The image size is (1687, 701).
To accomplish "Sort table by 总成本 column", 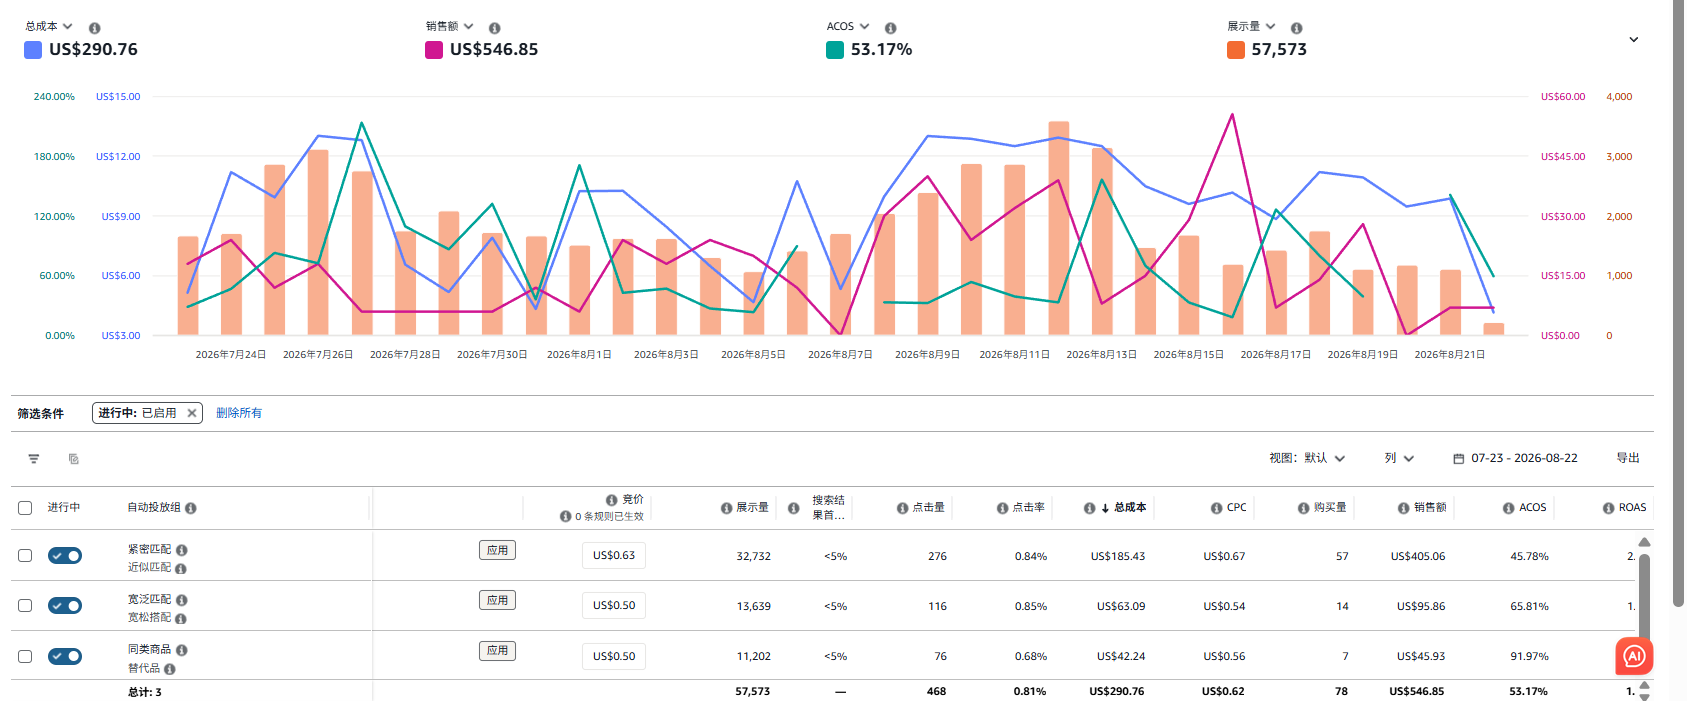I will click(1124, 508).
